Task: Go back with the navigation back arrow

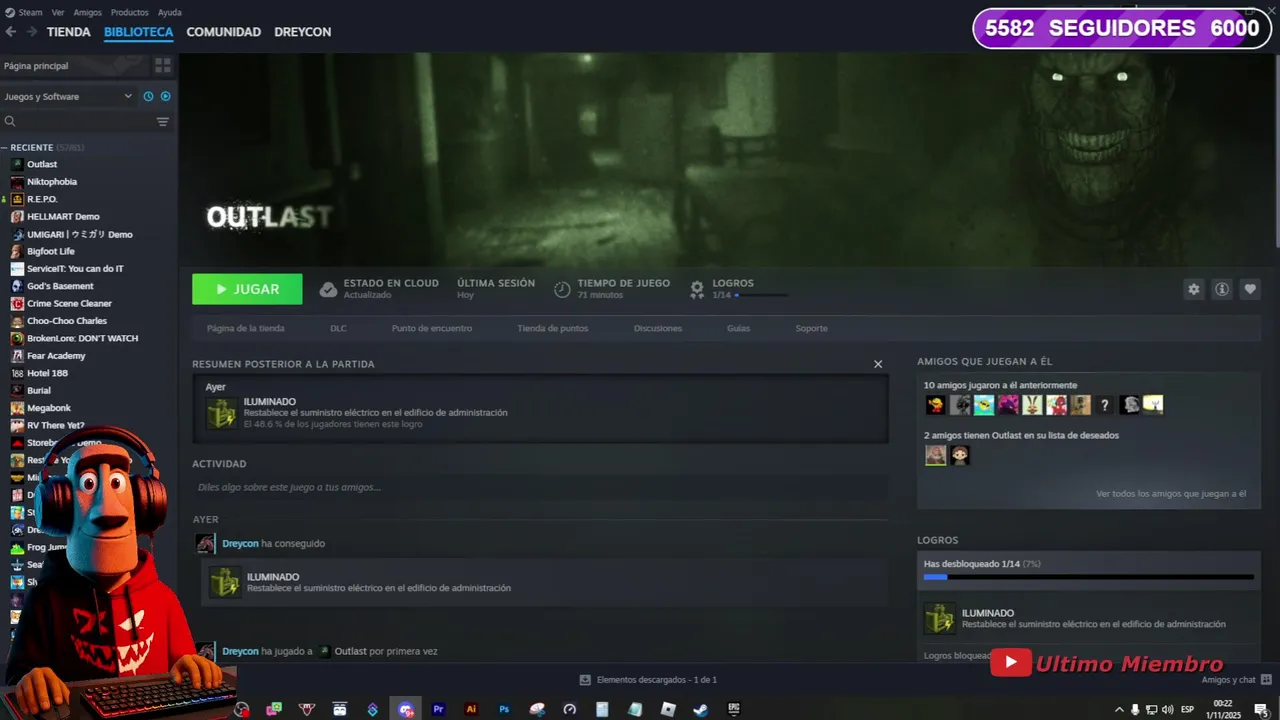Action: pos(11,32)
